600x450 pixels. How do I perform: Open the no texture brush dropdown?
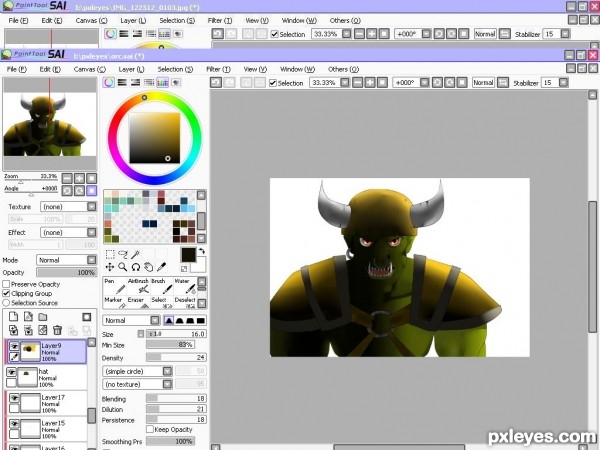point(137,384)
